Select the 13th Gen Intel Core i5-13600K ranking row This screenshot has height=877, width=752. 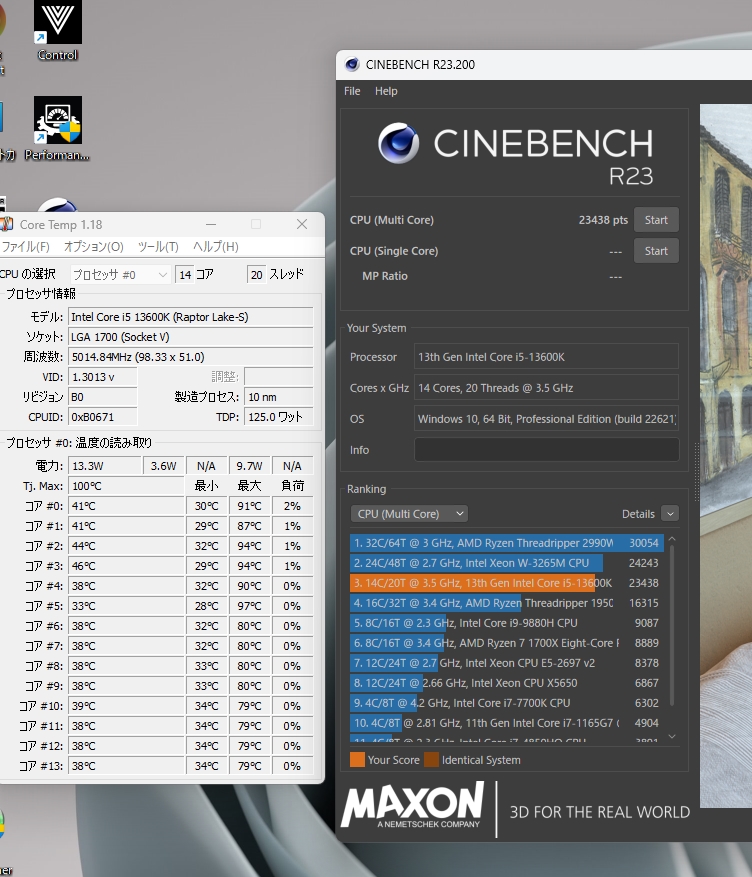507,583
